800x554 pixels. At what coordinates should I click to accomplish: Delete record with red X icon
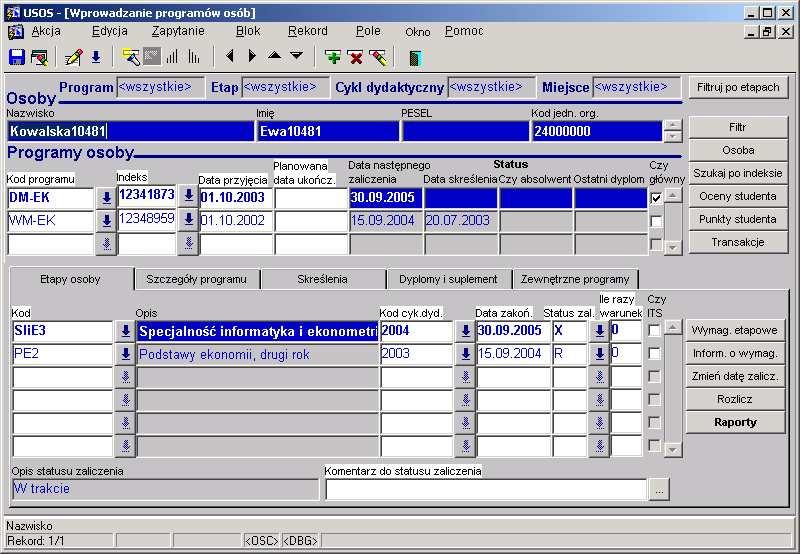[356, 57]
